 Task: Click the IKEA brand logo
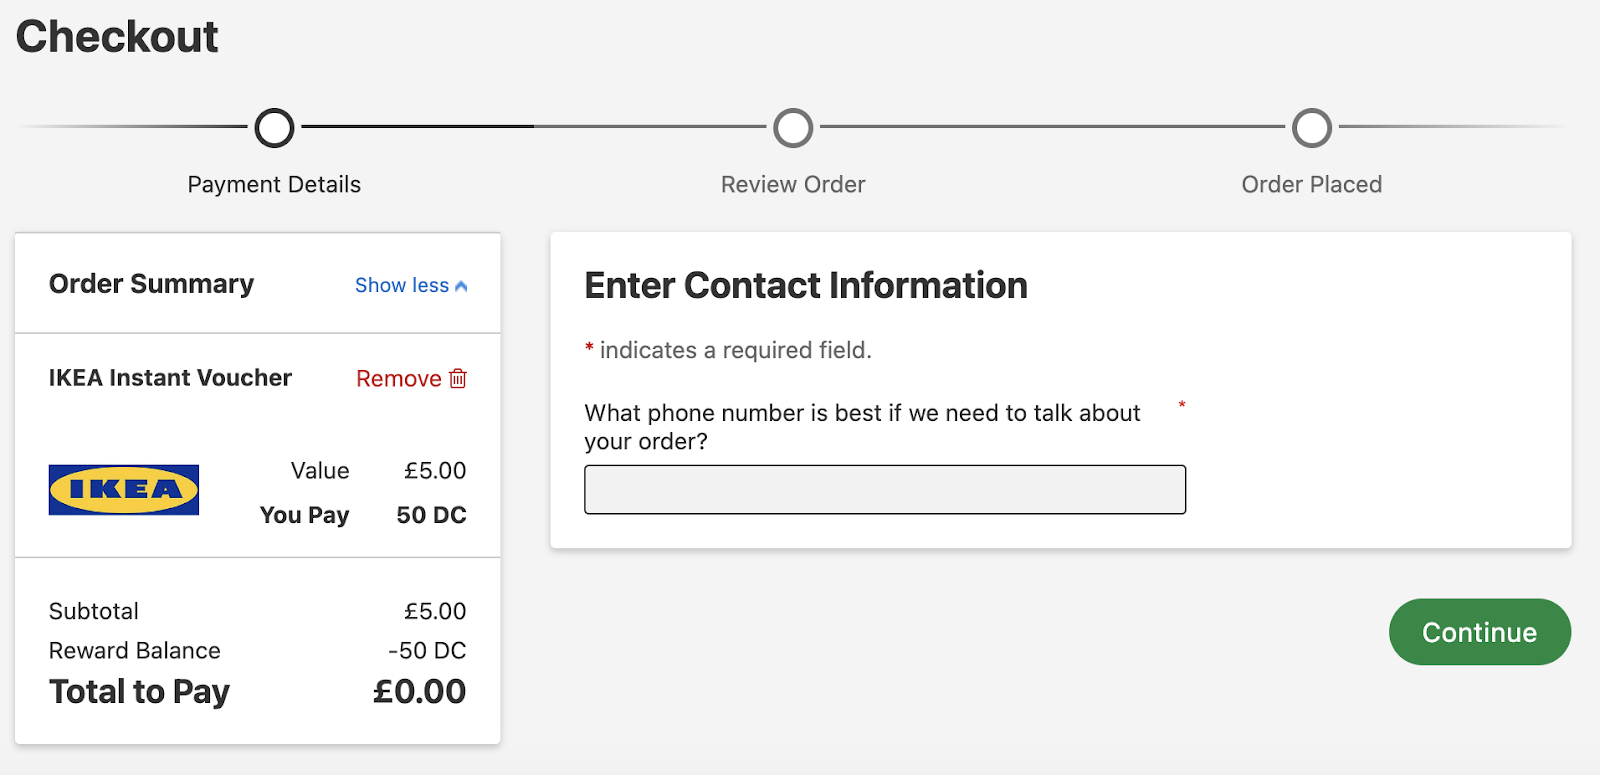click(123, 489)
